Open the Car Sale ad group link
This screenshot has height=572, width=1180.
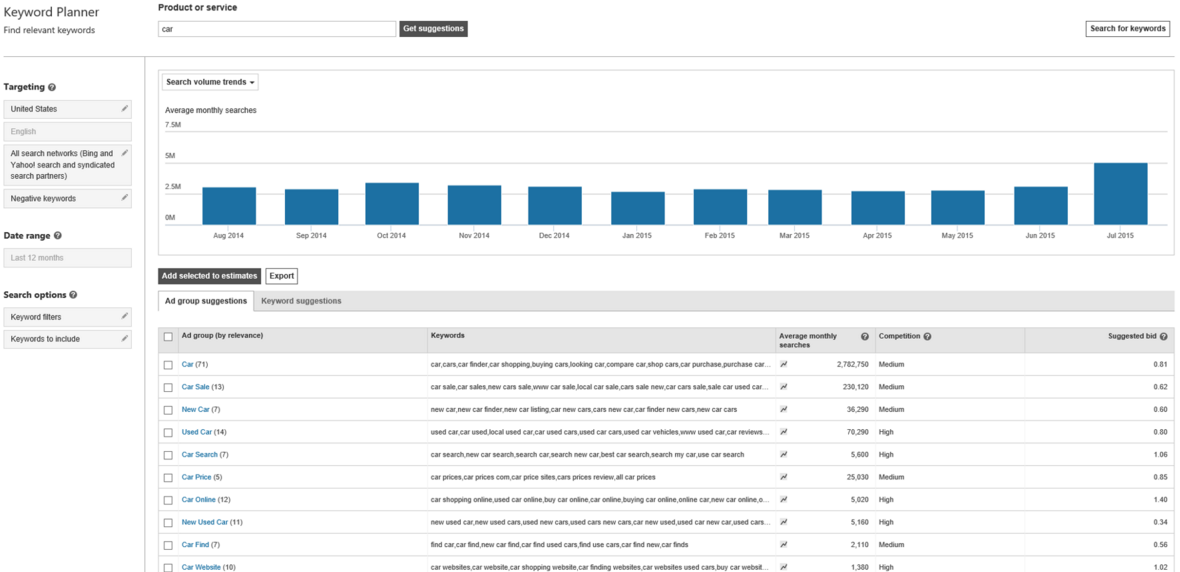point(196,387)
